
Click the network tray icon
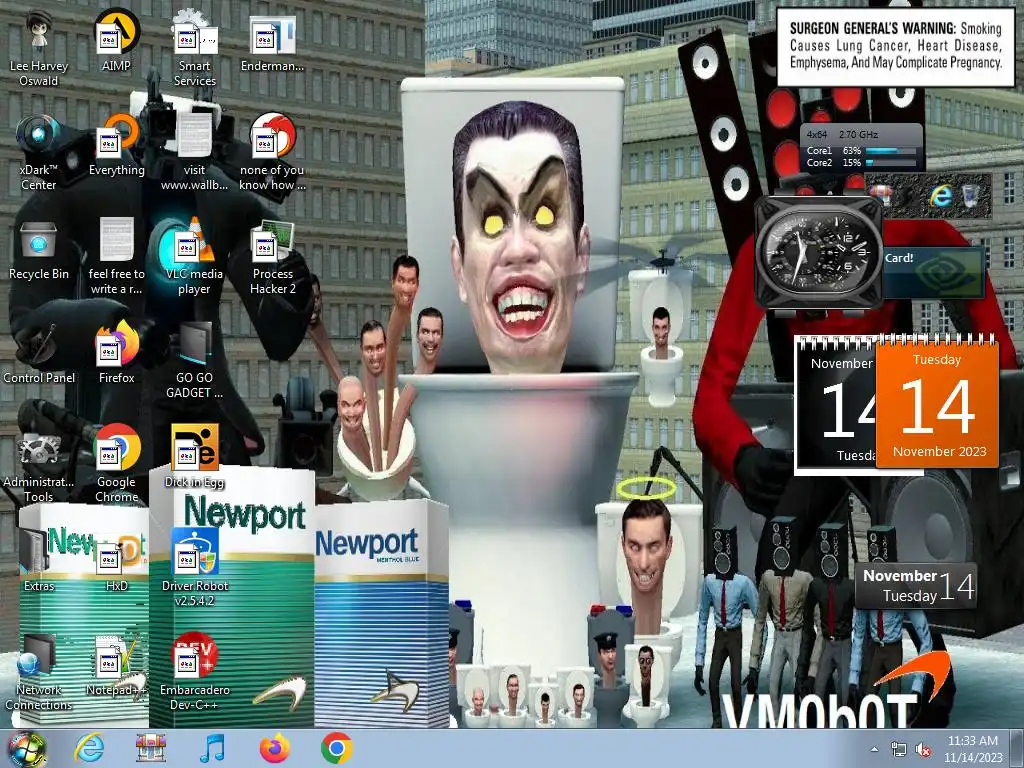tap(899, 749)
